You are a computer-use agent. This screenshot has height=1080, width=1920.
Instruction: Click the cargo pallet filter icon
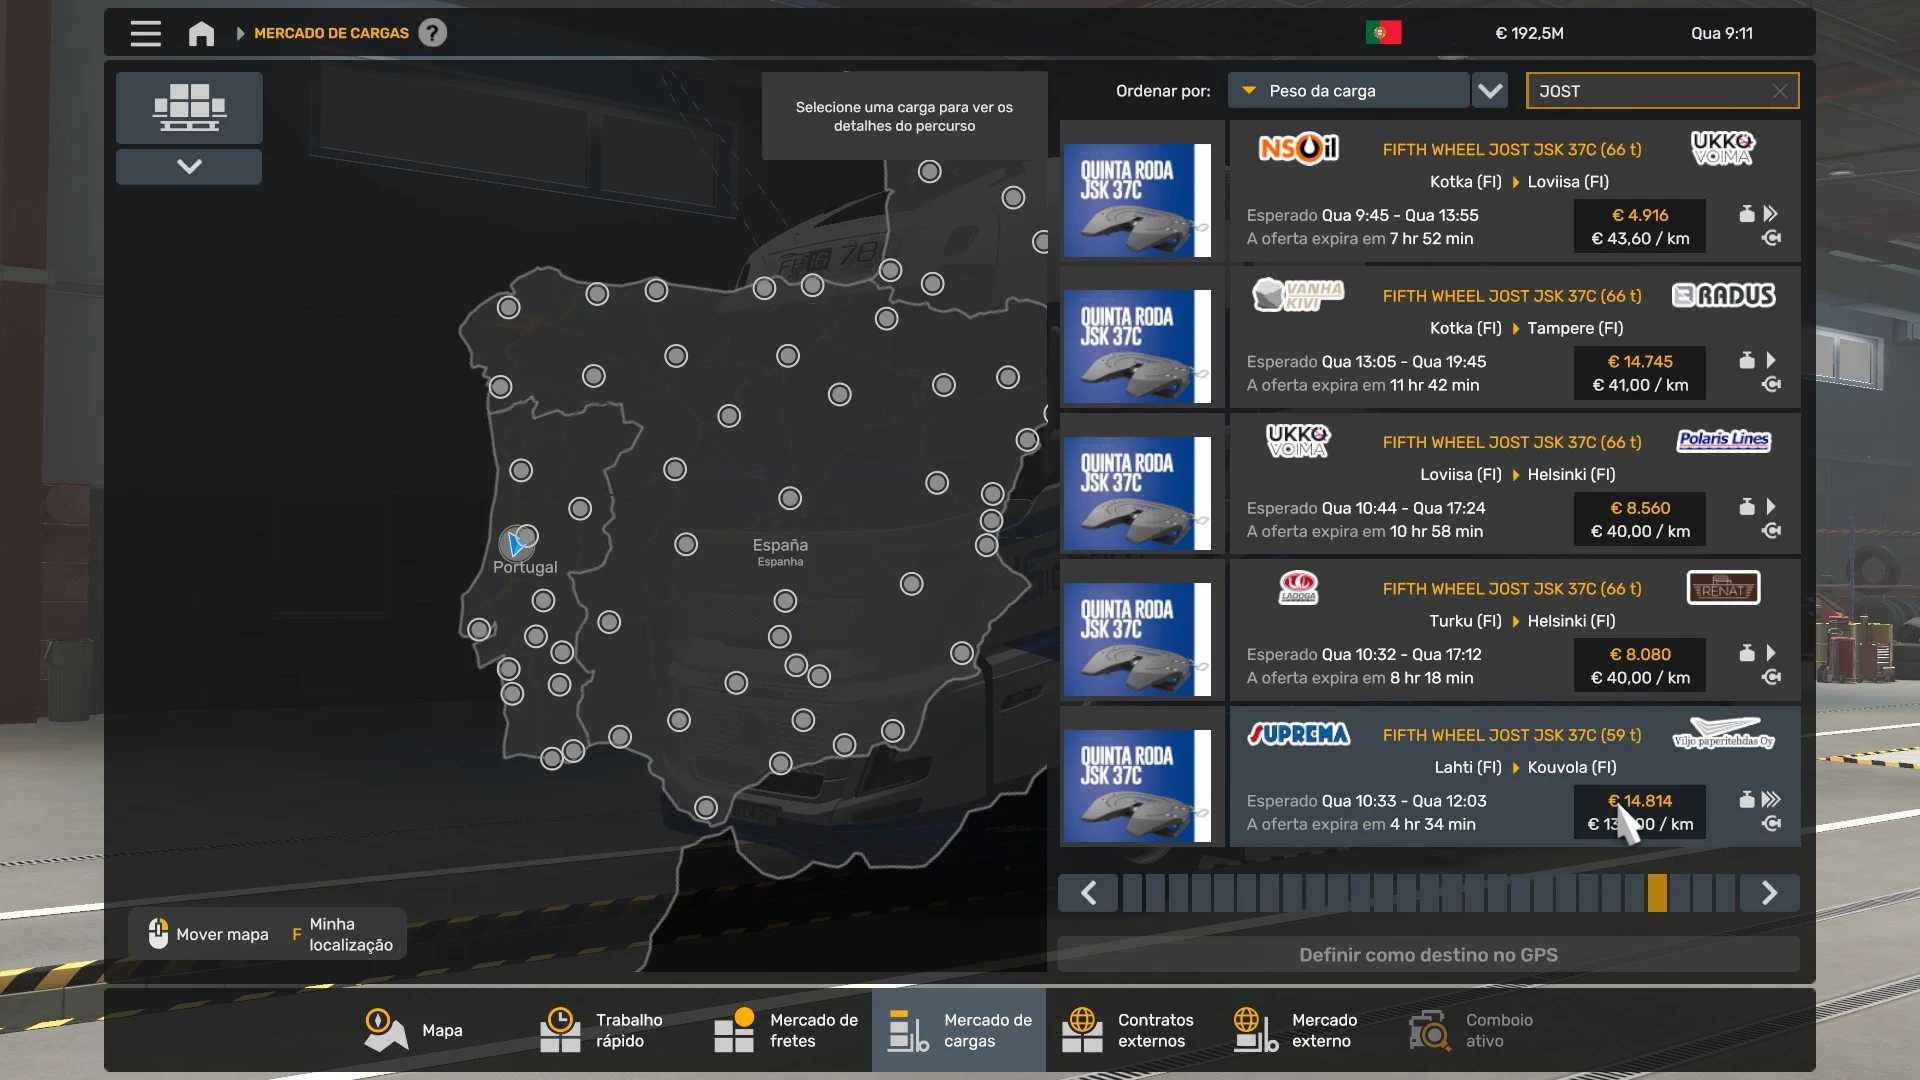pos(189,107)
